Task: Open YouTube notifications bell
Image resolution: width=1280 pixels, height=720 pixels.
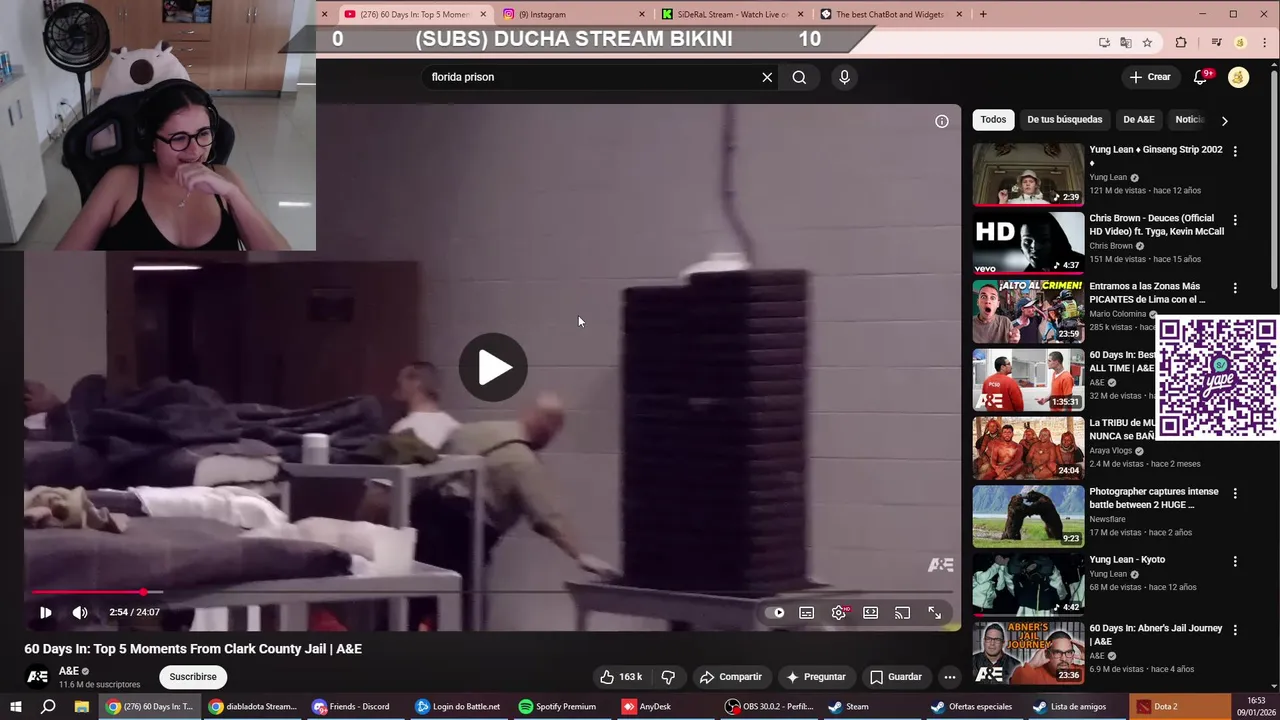Action: pyautogui.click(x=1203, y=77)
